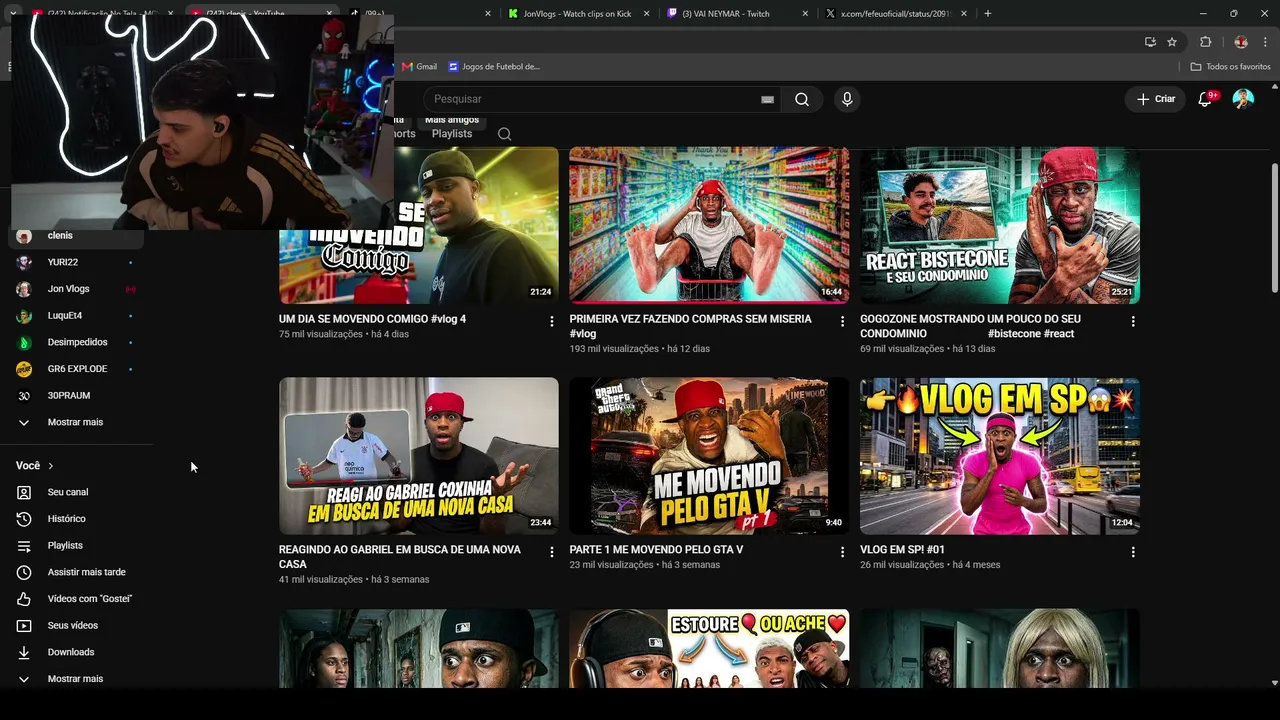Click the "193 mil visualizações" view count text

point(614,349)
